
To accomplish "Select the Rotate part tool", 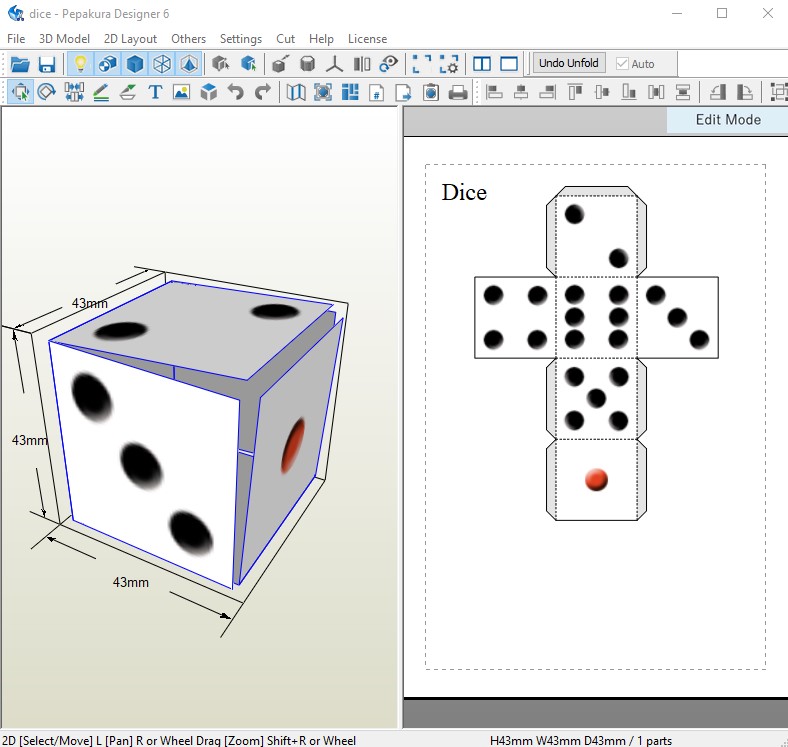I will (47, 92).
